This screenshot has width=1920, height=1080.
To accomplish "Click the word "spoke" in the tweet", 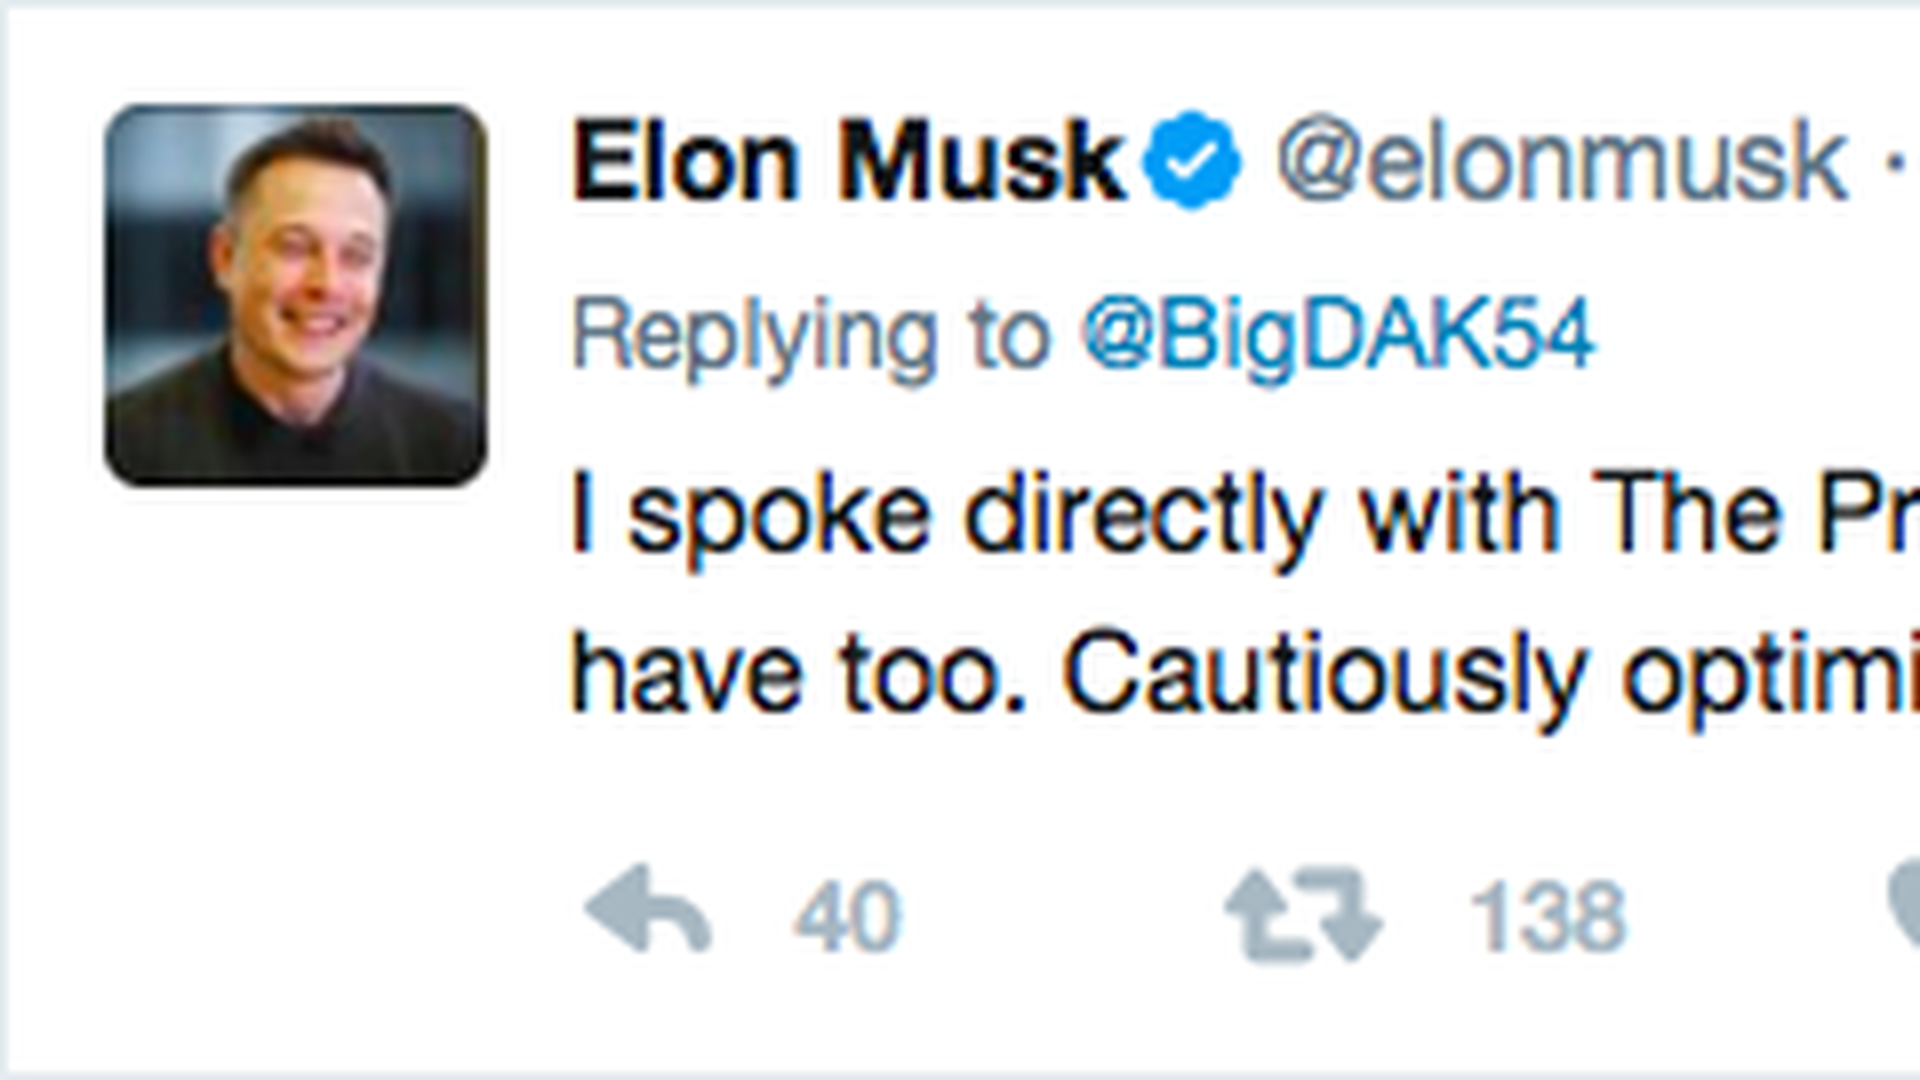I will (x=780, y=517).
